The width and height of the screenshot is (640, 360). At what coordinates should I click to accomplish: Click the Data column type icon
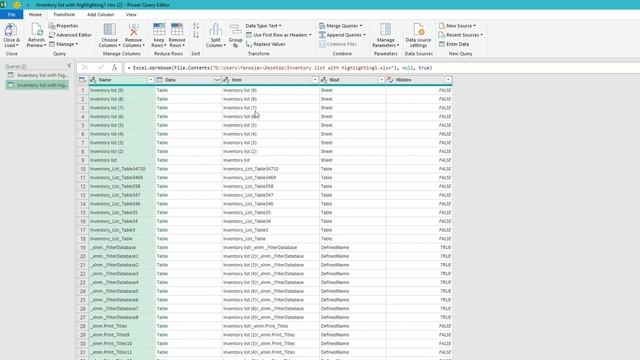pyautogui.click(x=160, y=80)
